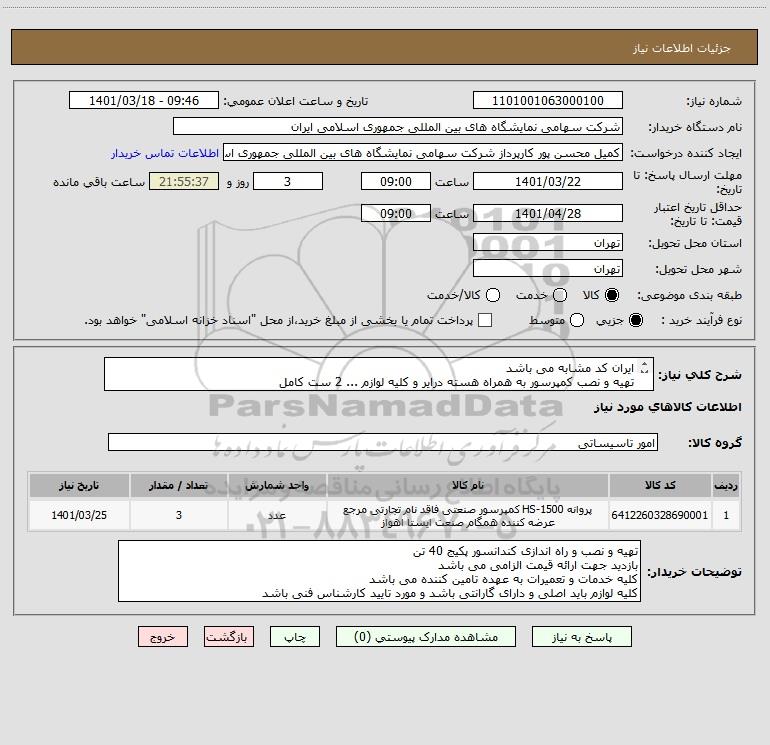
Task: Toggle the اسناد خزانه اسلامی payment checkbox
Action: 485,320
